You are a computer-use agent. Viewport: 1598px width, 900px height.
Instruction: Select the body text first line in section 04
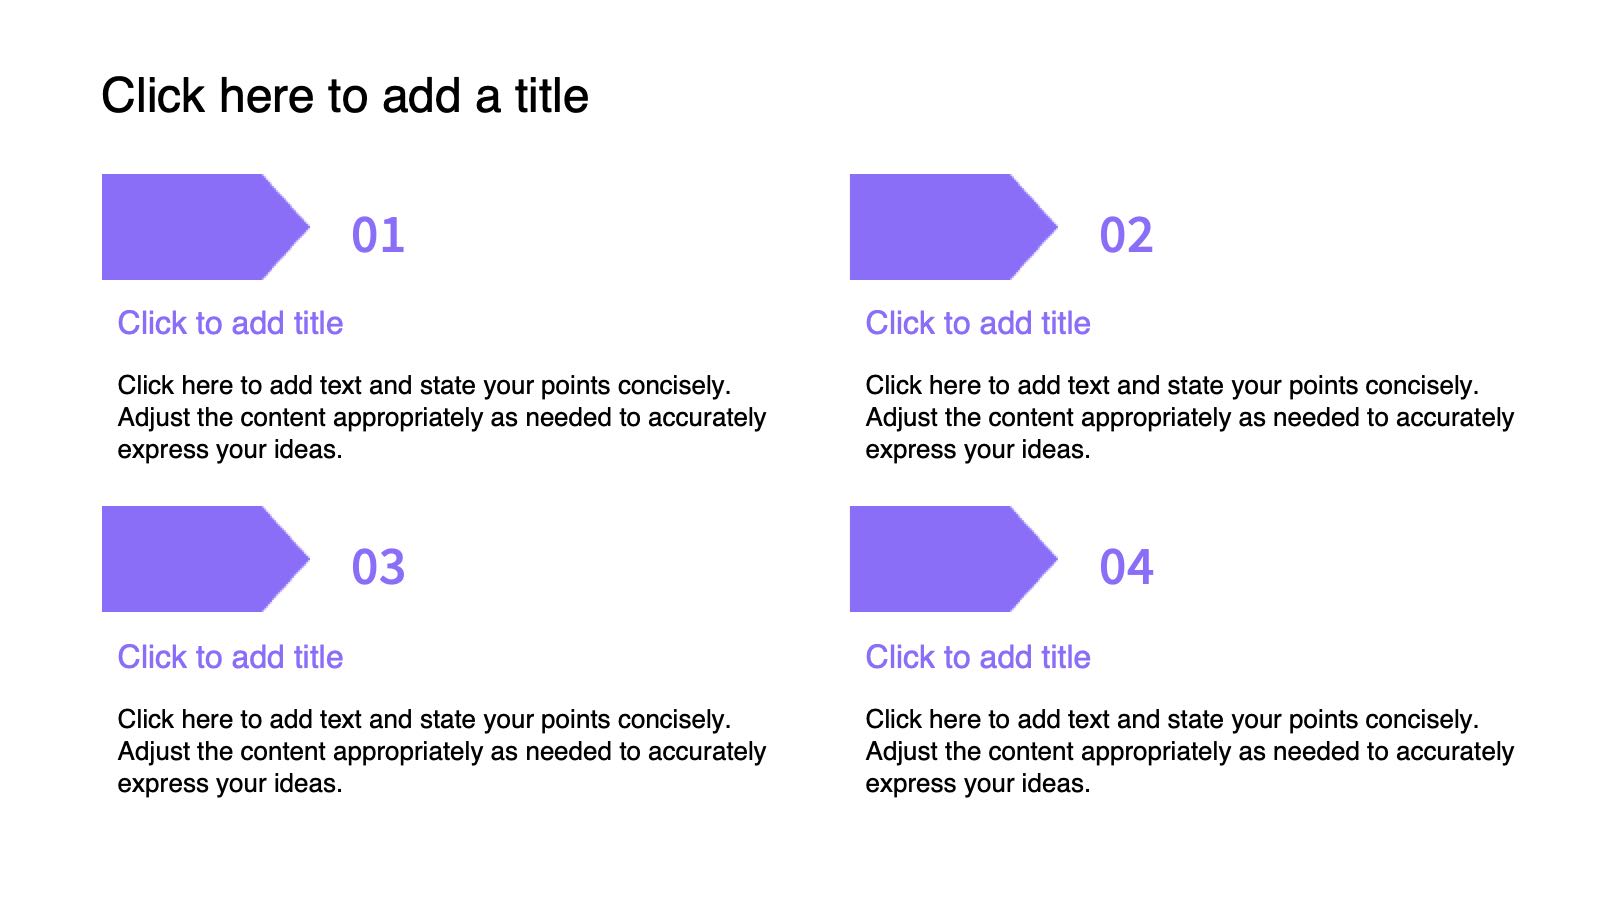tap(1172, 719)
